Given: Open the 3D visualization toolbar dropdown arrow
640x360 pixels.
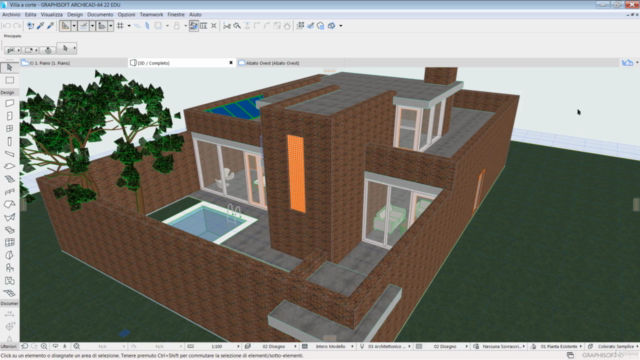Looking at the screenshot, I should (341, 26).
